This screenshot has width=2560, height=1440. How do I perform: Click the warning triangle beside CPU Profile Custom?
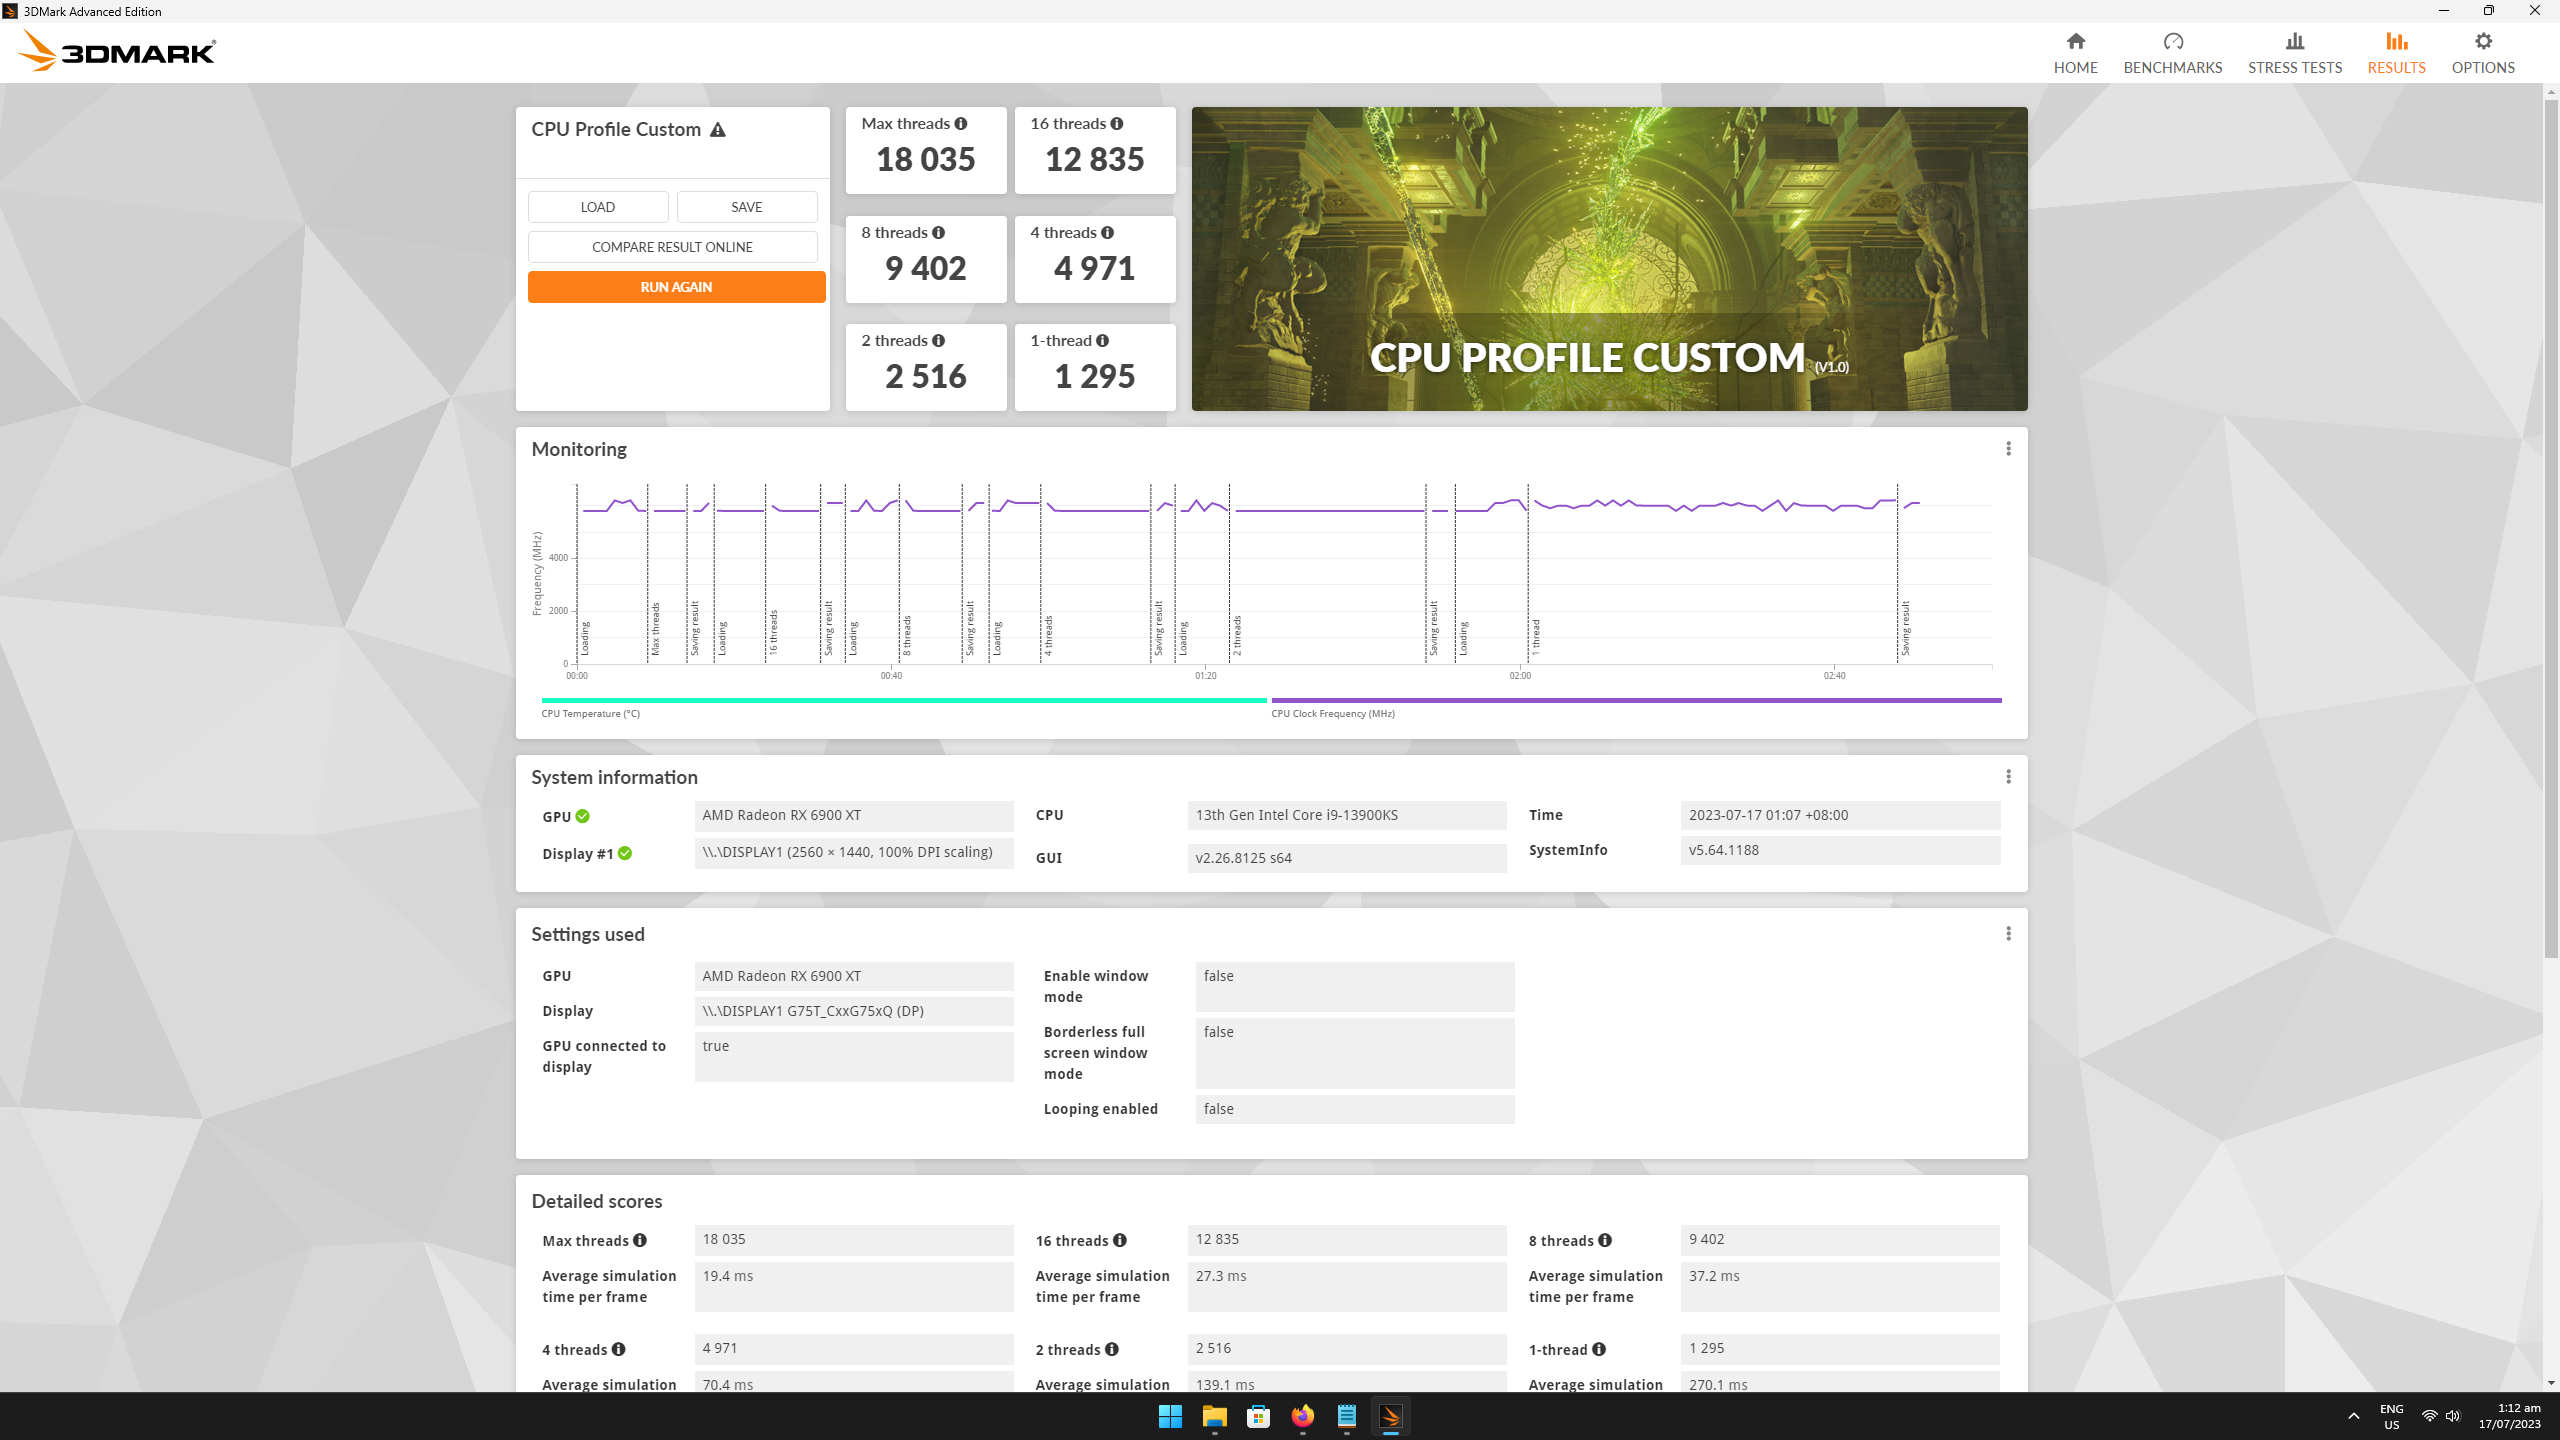pos(718,130)
